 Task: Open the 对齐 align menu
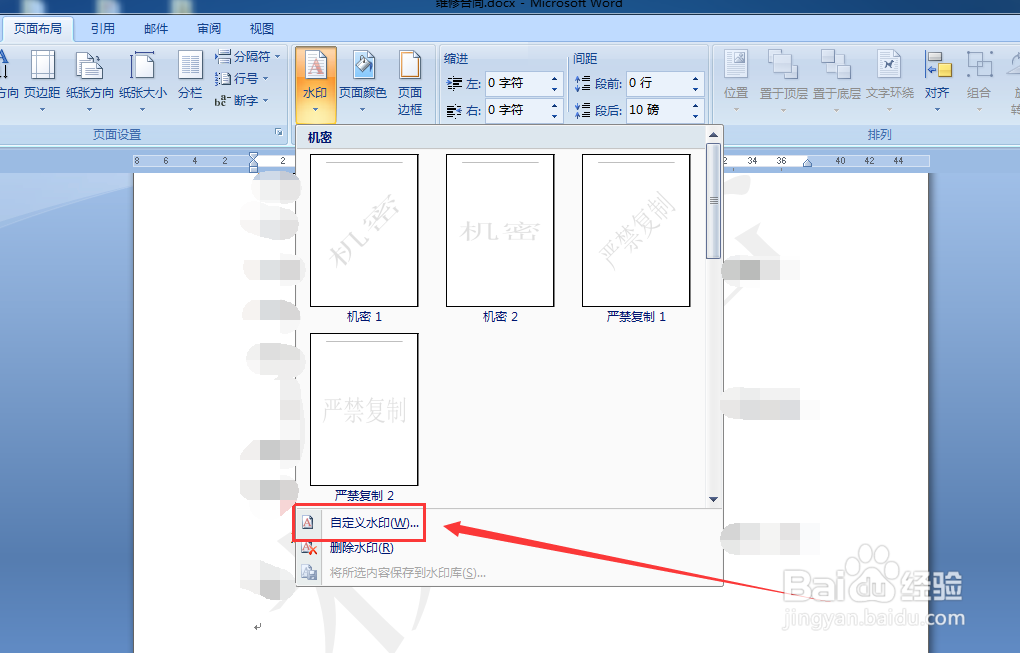(937, 83)
